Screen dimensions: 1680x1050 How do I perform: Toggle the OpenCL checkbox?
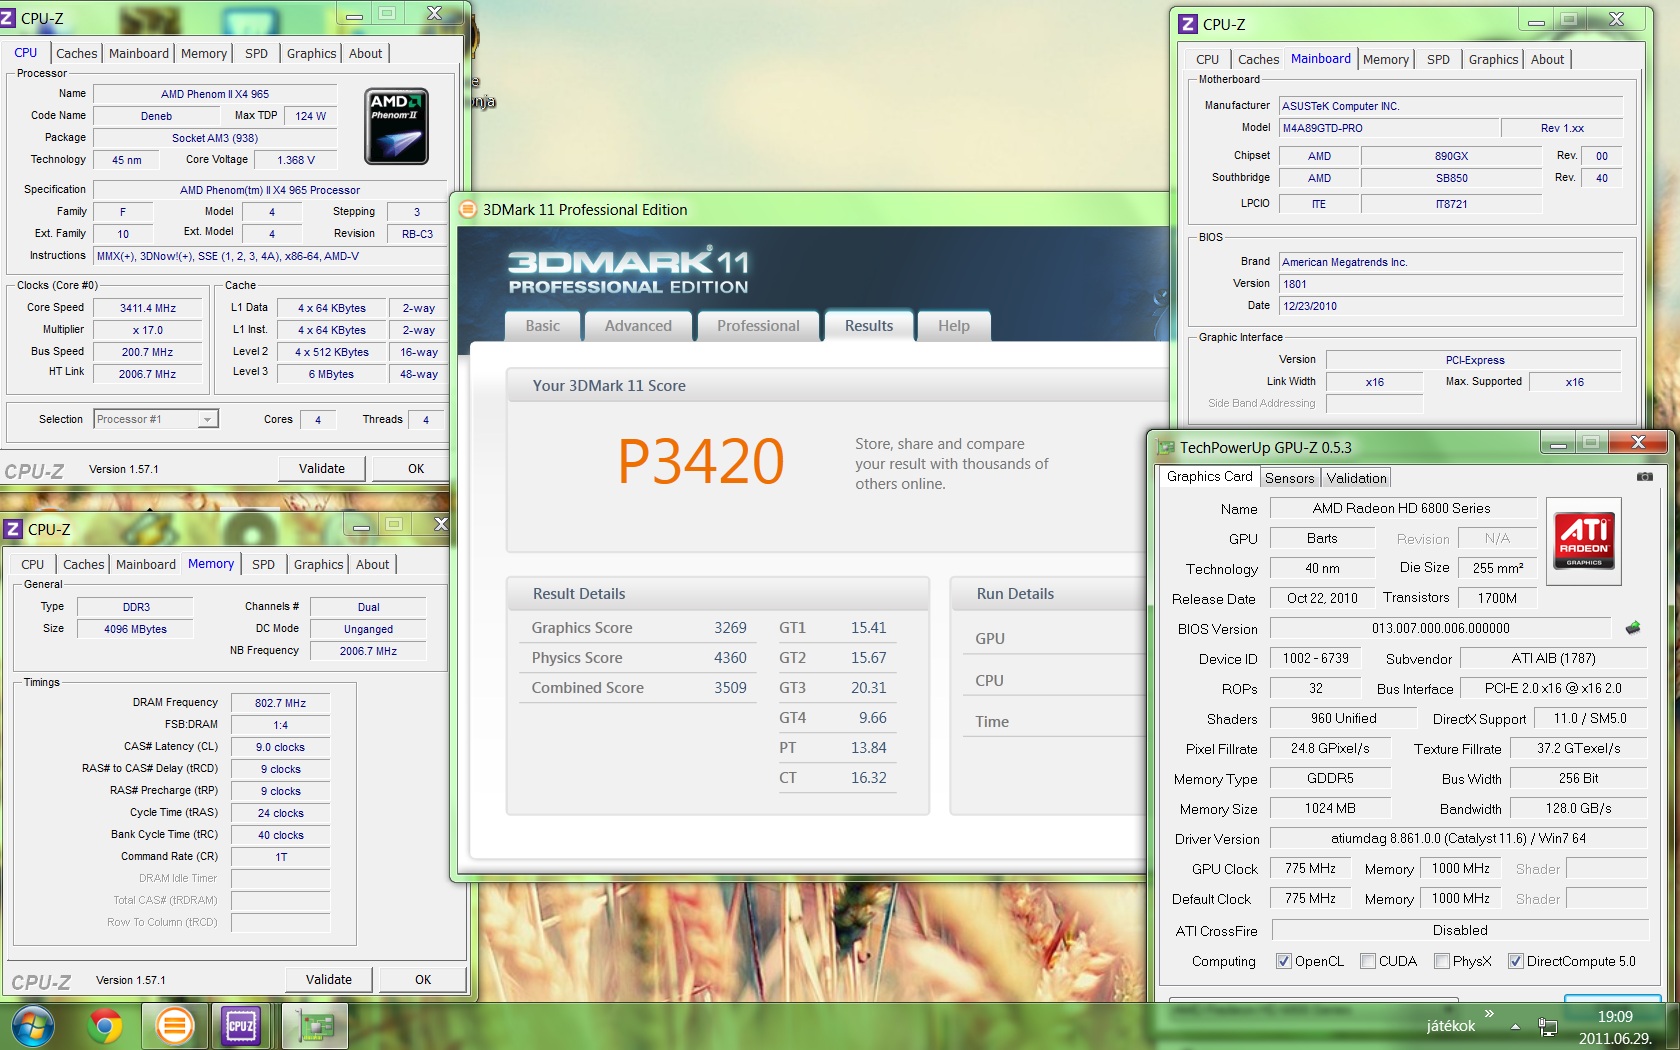pos(1283,961)
